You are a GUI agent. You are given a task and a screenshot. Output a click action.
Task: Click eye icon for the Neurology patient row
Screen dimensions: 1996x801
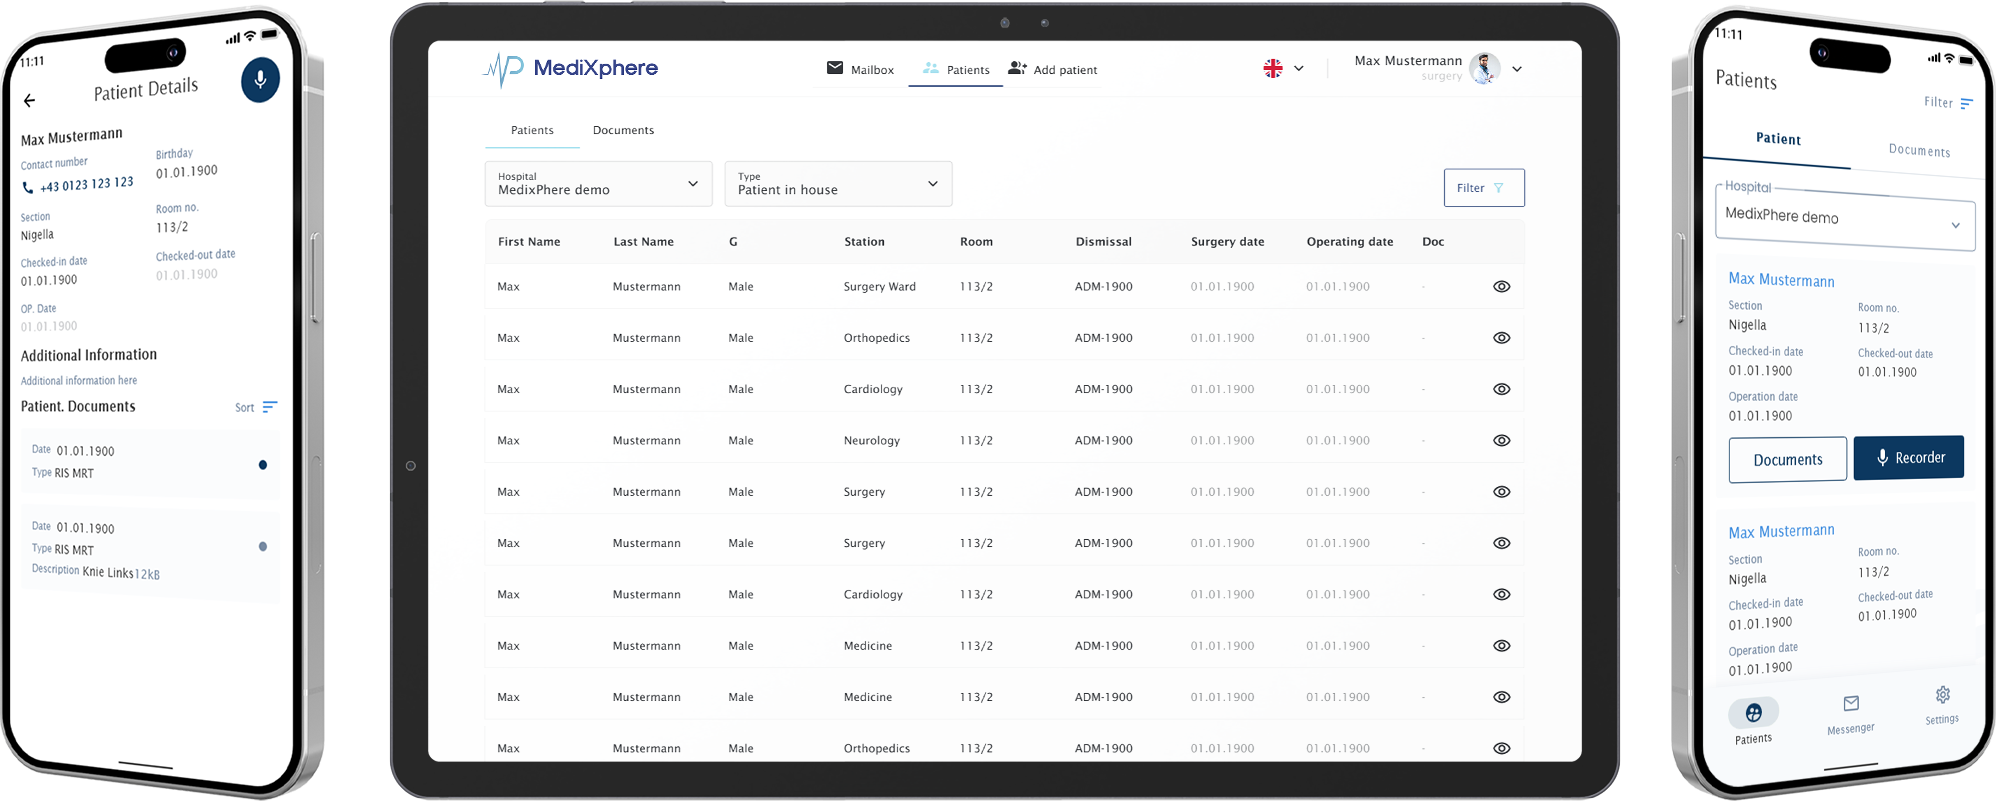click(x=1501, y=441)
